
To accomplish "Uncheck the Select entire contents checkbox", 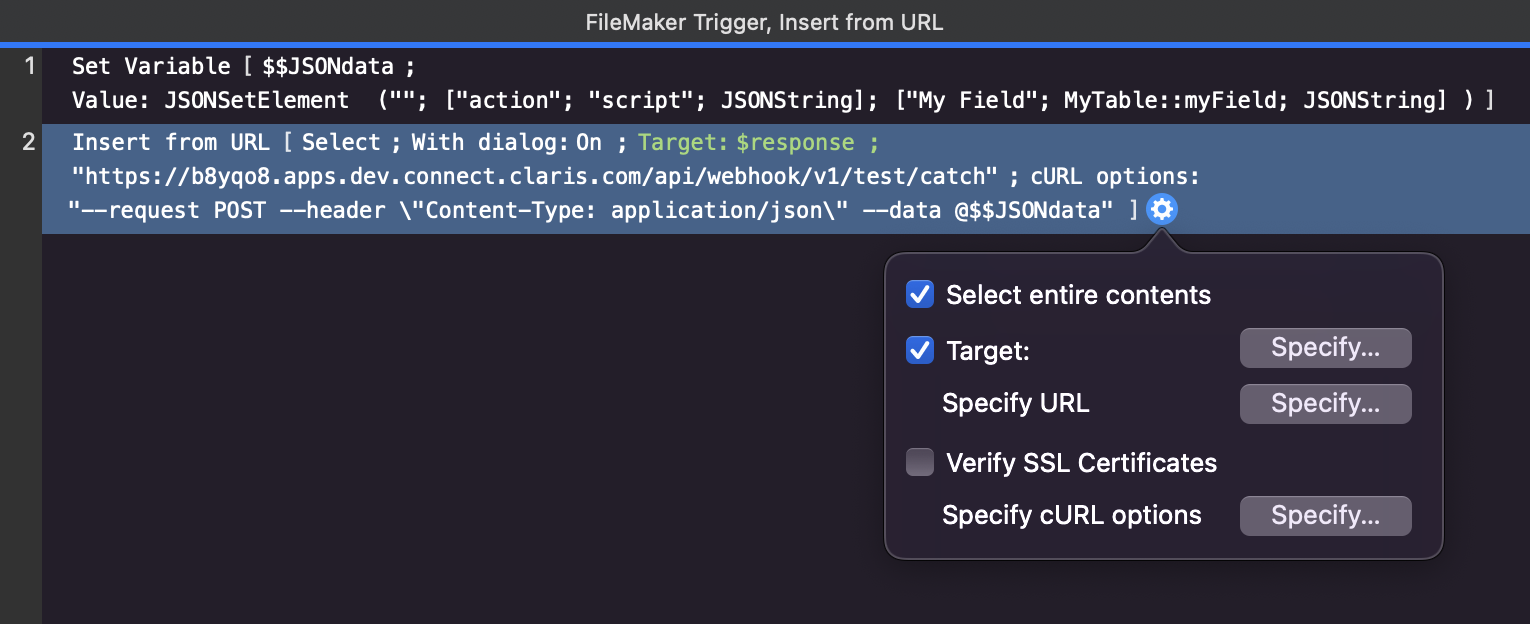I will point(919,294).
